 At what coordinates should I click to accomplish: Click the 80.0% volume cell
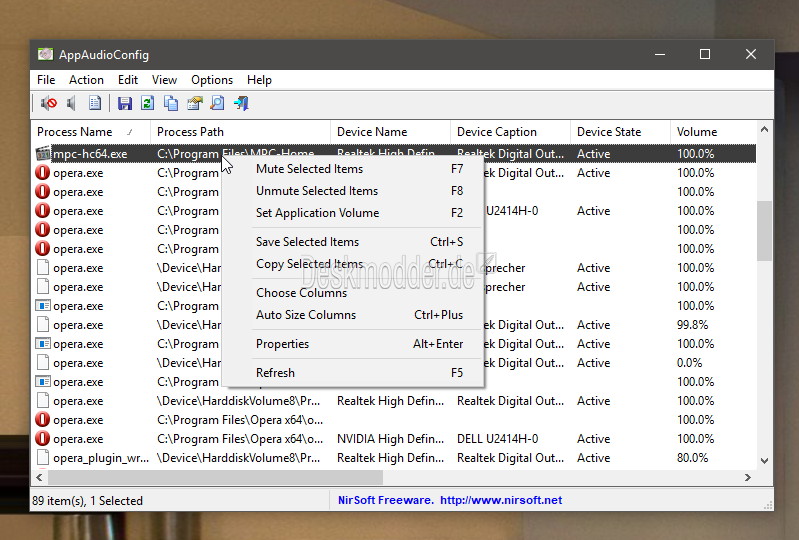(x=692, y=458)
